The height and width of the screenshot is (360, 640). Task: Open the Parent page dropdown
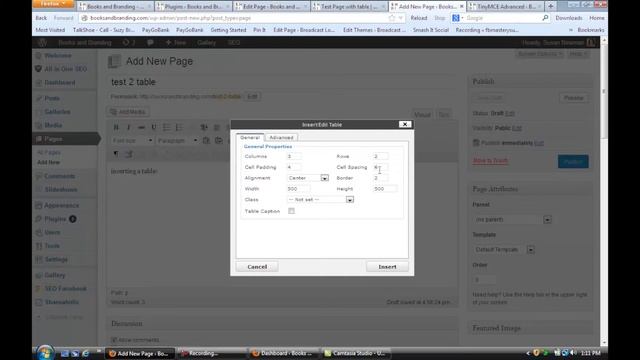coord(513,220)
